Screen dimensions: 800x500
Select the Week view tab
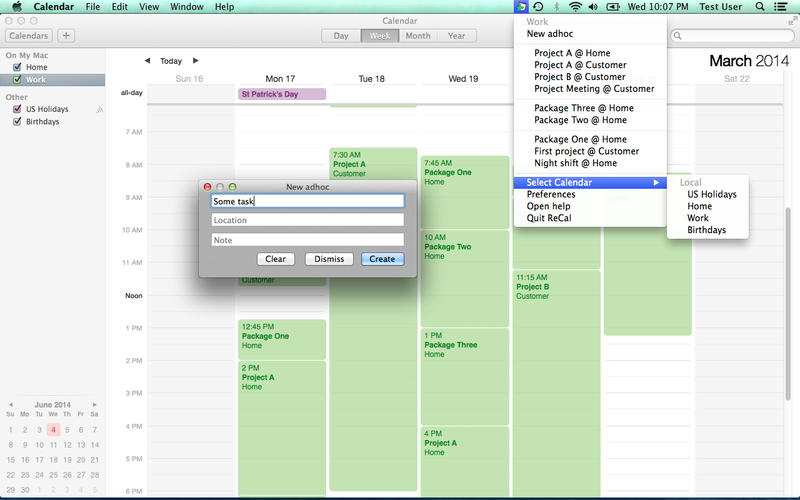pyautogui.click(x=380, y=36)
